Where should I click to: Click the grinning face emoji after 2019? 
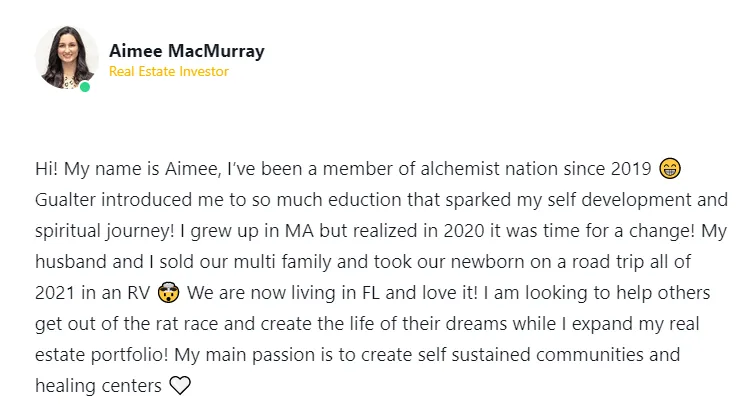[670, 168]
